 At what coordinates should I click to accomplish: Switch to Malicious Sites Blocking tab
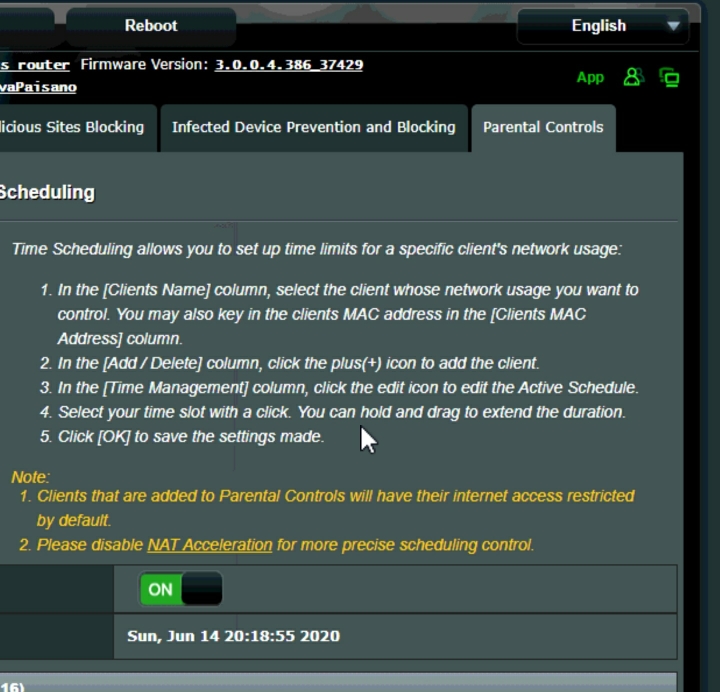[x=76, y=128]
